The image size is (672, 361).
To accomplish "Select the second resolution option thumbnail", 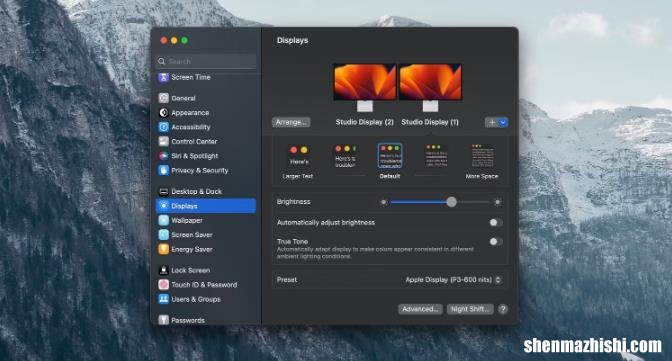I will 345,156.
